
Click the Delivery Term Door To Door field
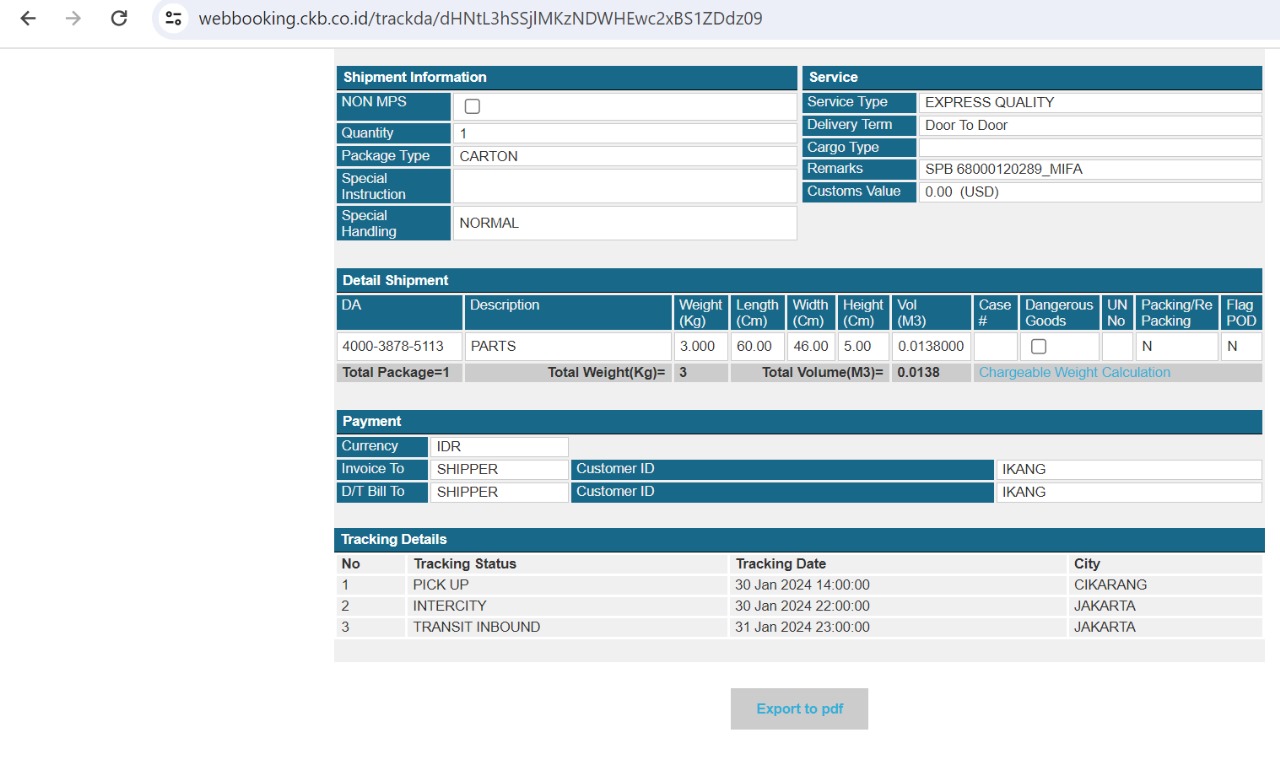coord(1089,125)
